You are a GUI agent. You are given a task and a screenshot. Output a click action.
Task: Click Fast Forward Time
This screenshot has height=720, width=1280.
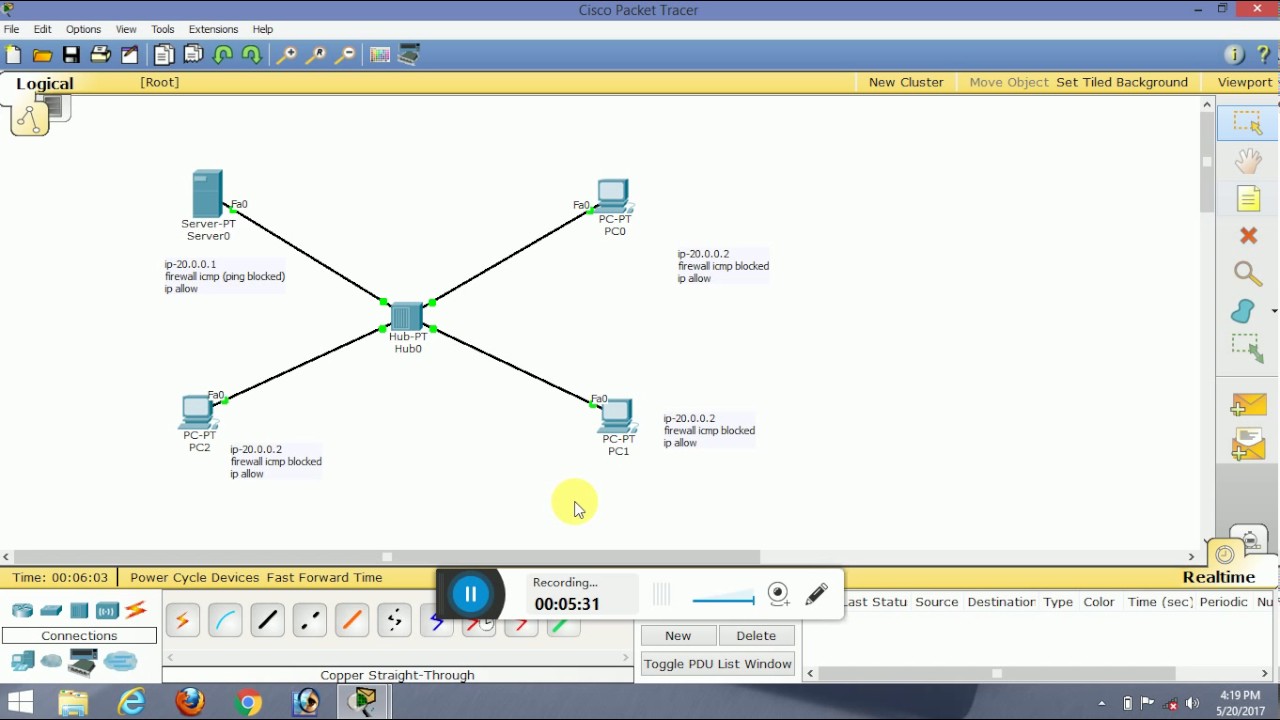[x=324, y=577]
